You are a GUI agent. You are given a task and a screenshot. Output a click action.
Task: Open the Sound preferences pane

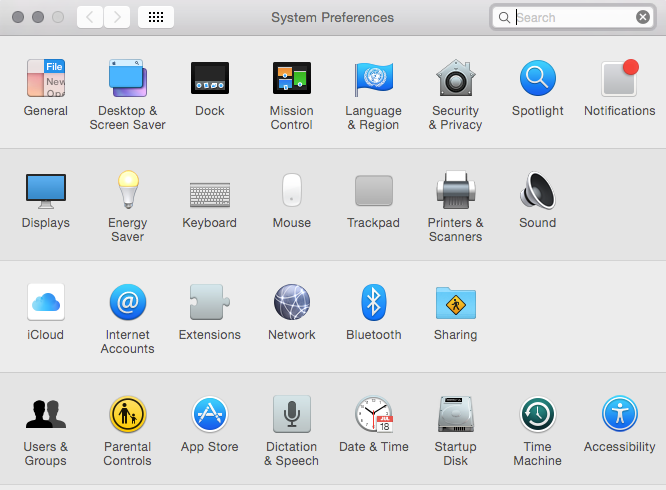pos(537,190)
